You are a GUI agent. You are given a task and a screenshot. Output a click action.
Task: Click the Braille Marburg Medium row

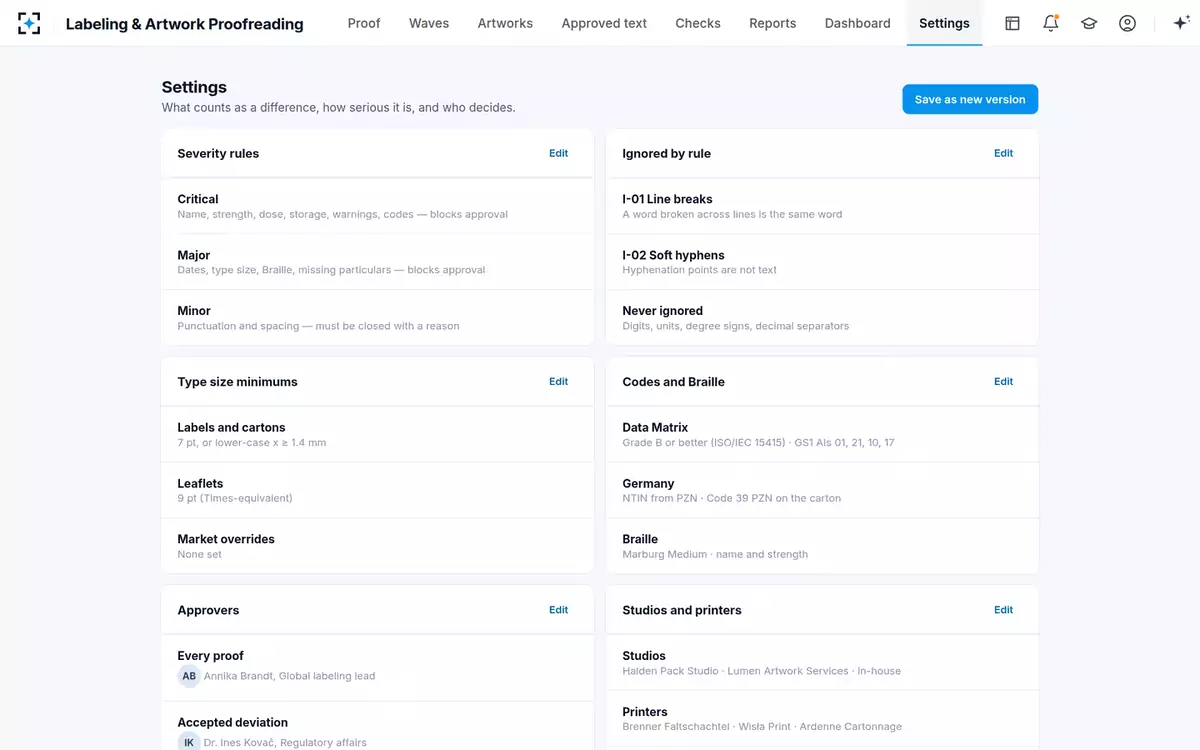point(822,546)
